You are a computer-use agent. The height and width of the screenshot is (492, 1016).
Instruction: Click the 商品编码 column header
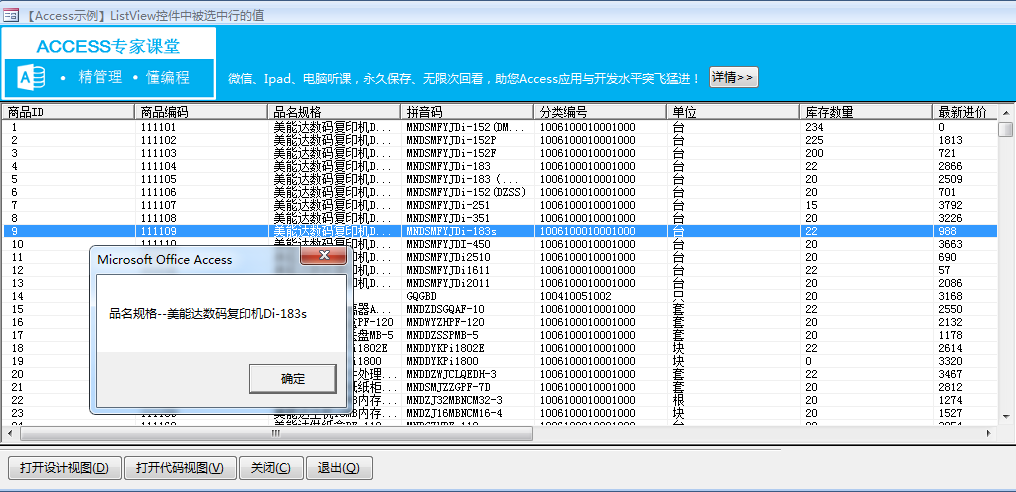pyautogui.click(x=201, y=112)
